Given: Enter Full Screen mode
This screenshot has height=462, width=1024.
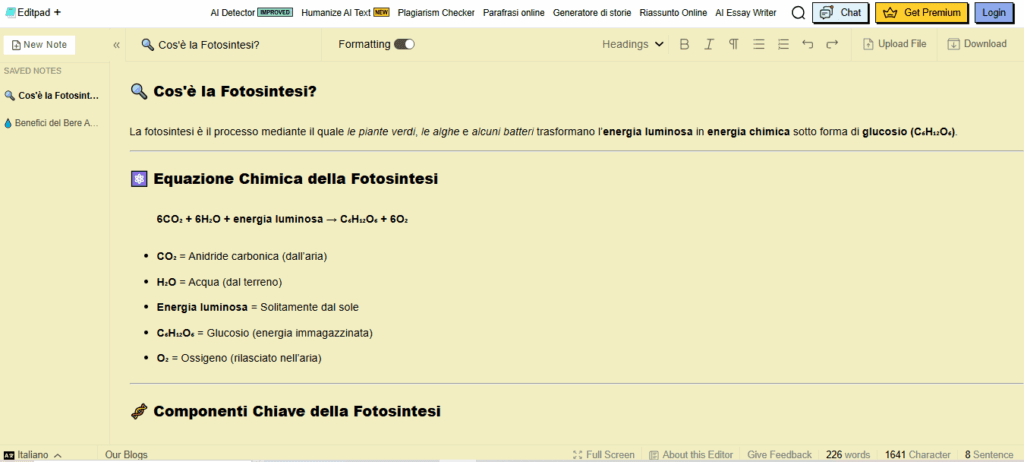Looking at the screenshot, I should point(602,454).
